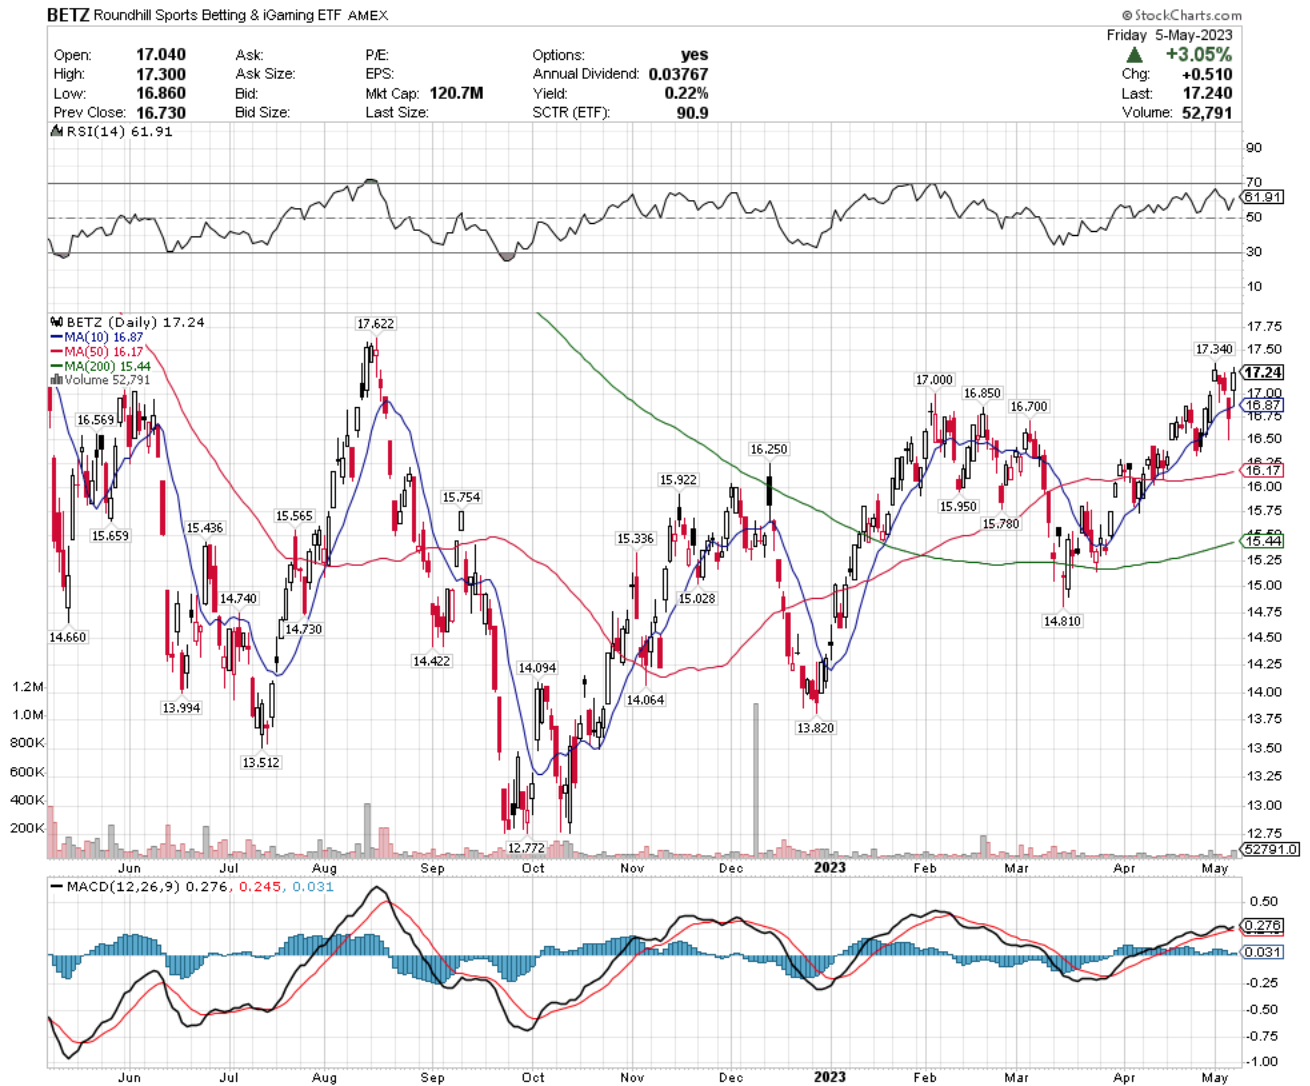Click the SCTR (ETF) value 90.9
This screenshot has height=1086, width=1310.
point(692,112)
